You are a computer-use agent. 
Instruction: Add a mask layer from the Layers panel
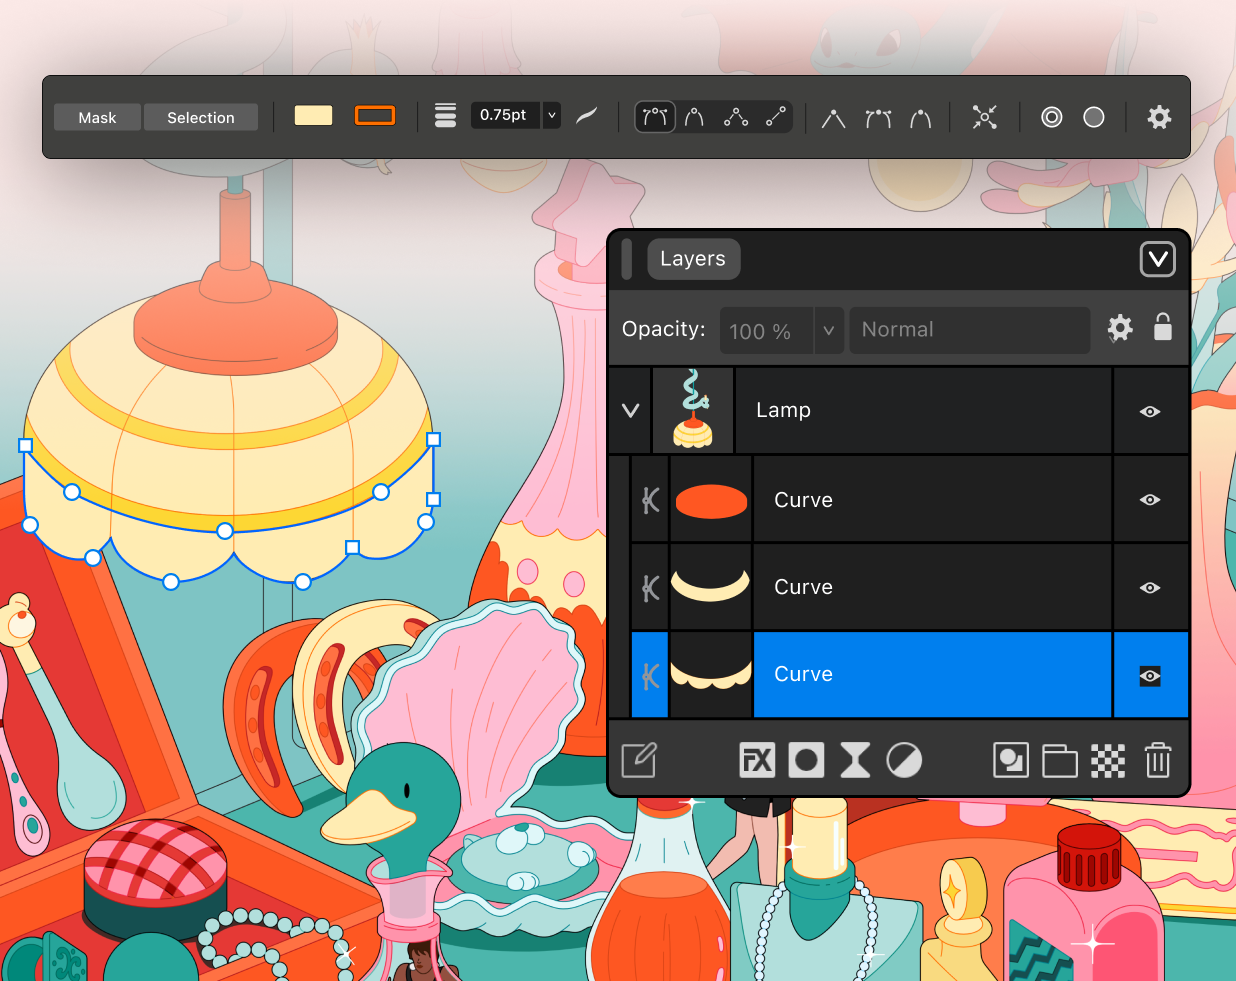coord(806,761)
